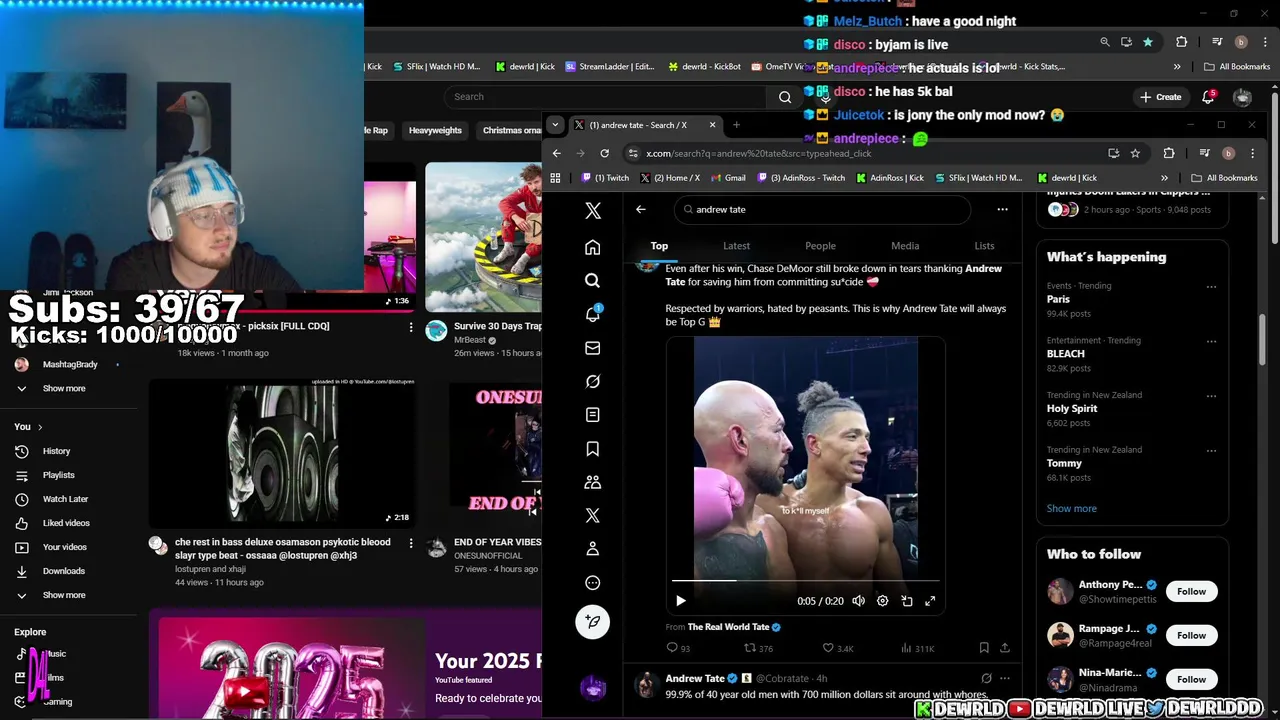
Task: Switch to Lists search tab
Action: pos(984,246)
